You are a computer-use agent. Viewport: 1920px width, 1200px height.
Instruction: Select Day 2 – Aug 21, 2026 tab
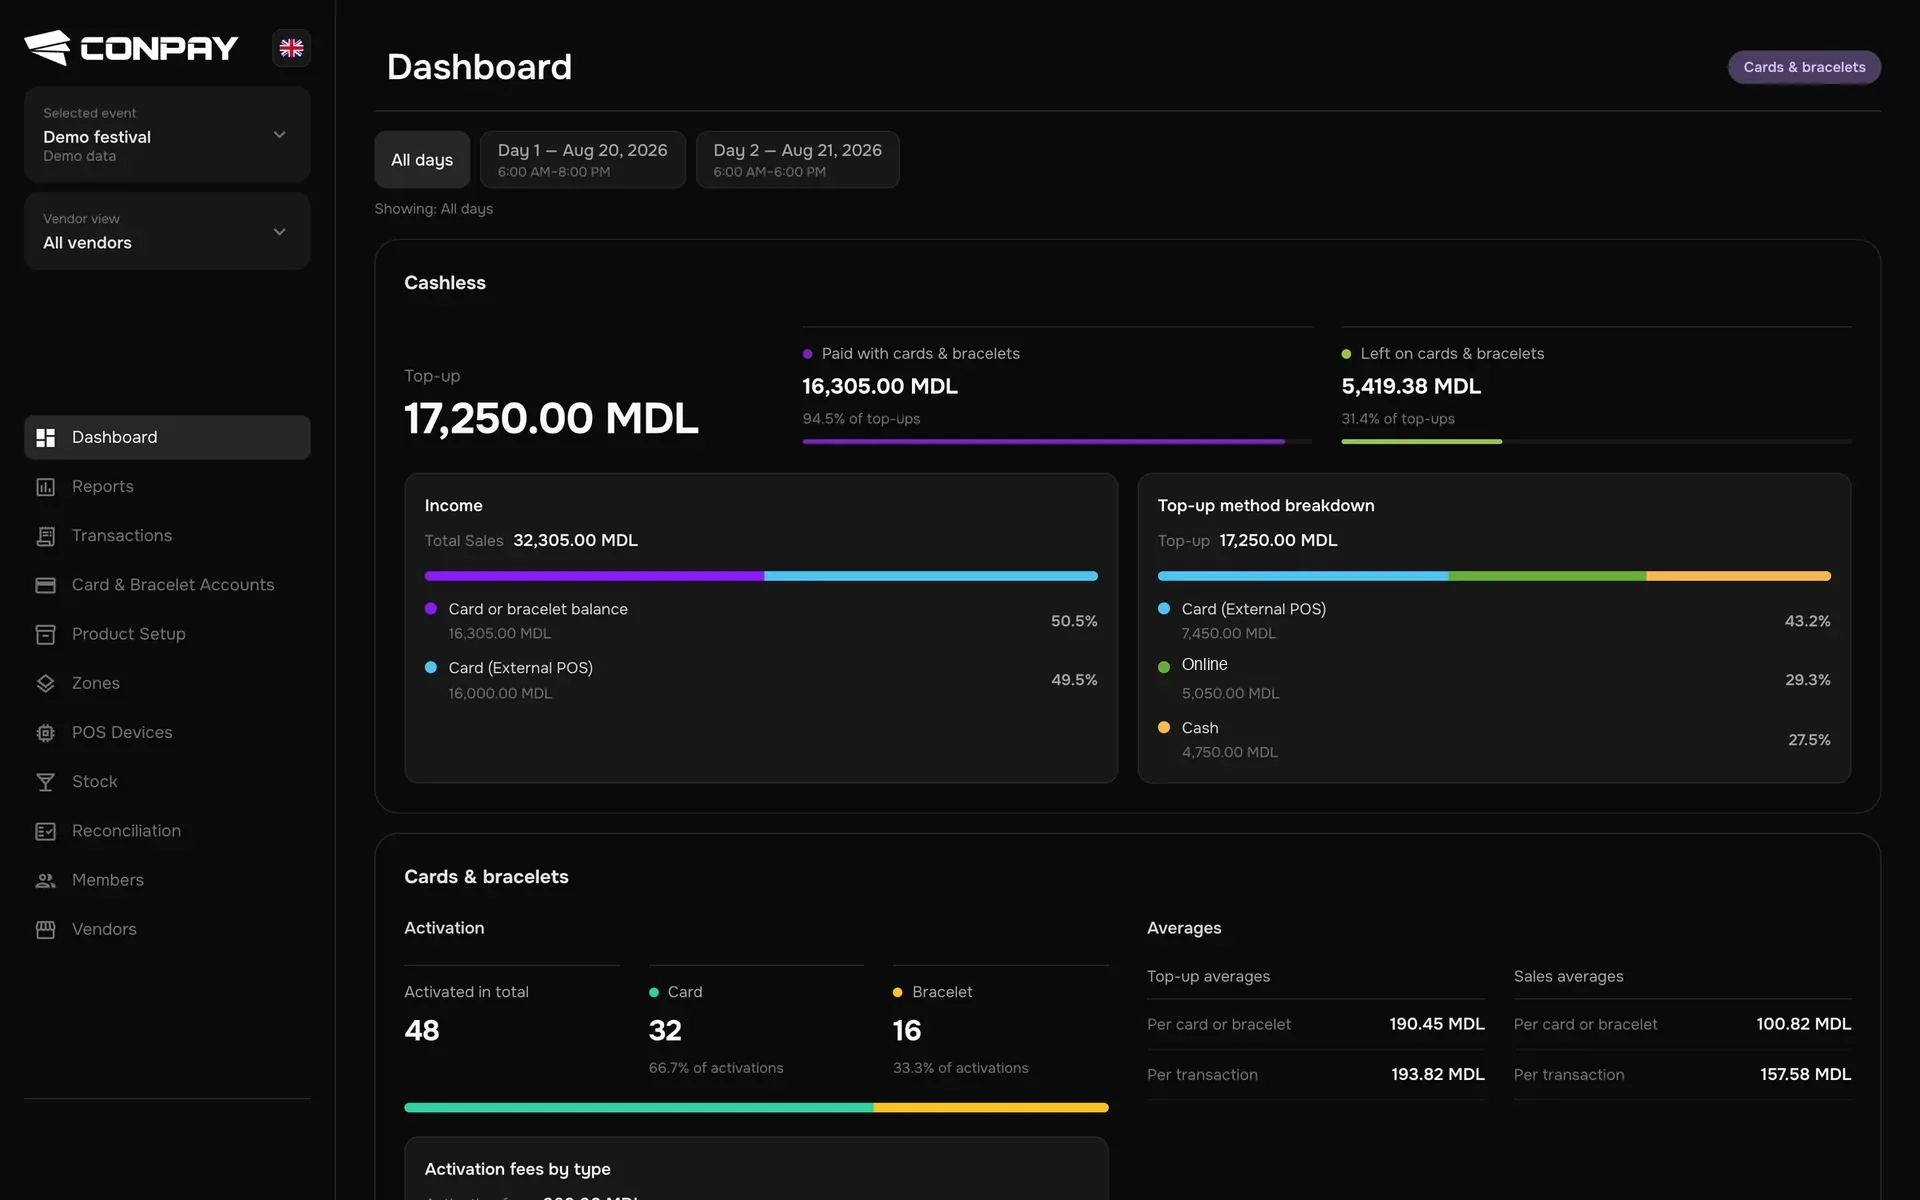point(798,159)
